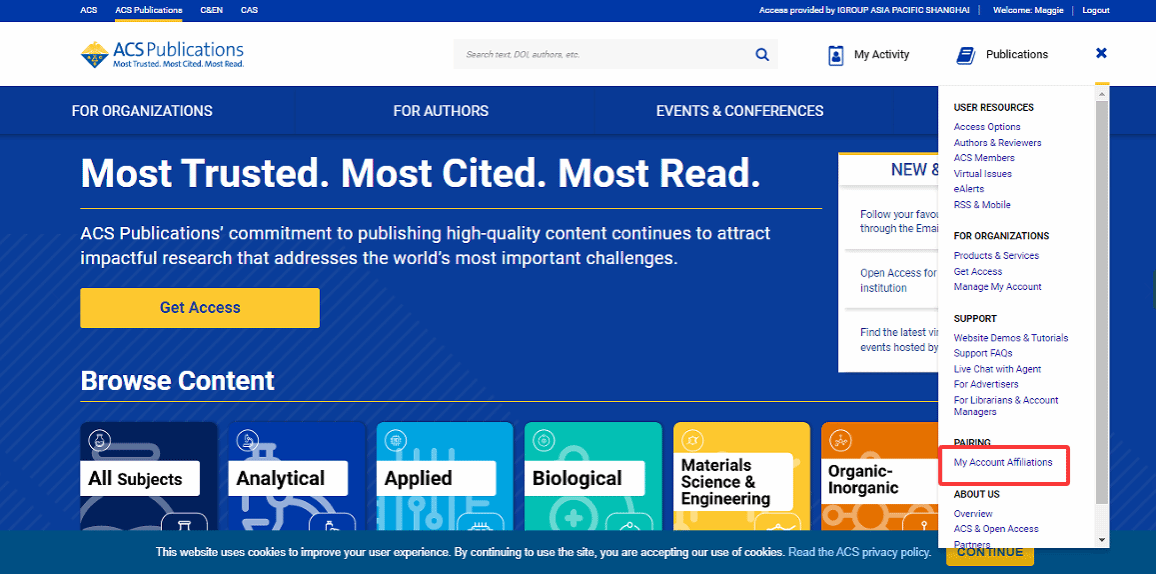Open Products & Services link
Image resolution: width=1156 pixels, height=574 pixels.
pyautogui.click(x=997, y=256)
